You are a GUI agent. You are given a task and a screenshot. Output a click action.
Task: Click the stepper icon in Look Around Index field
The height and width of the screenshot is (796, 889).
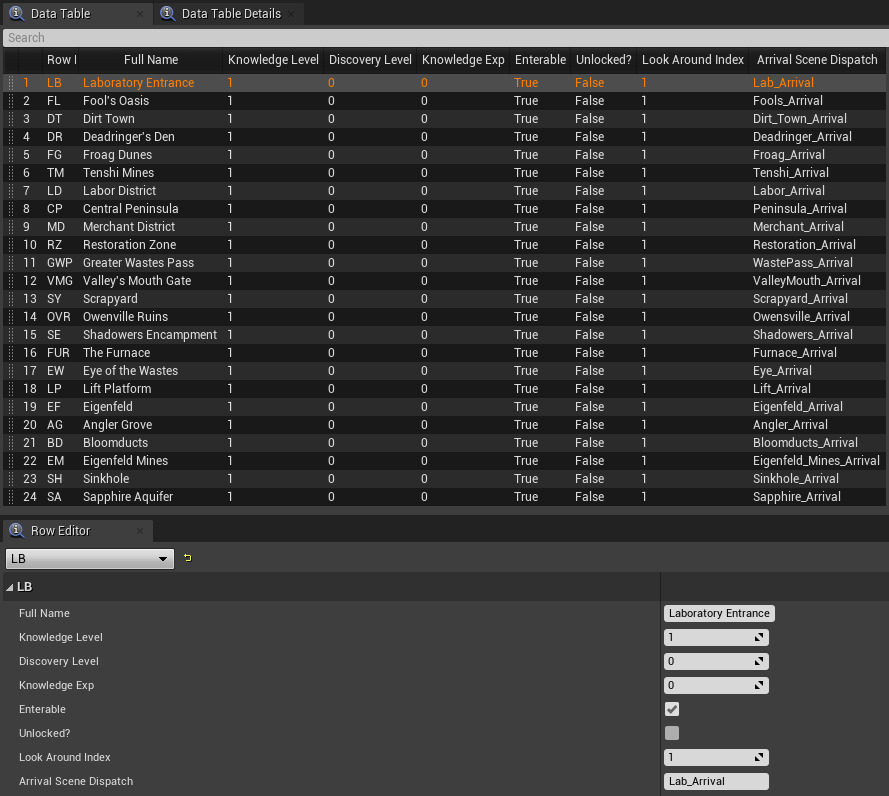(x=759, y=757)
